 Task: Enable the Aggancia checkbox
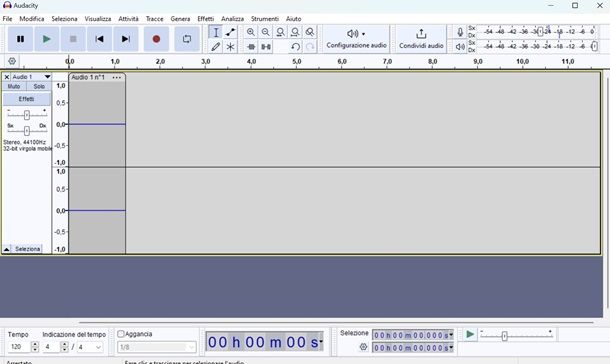click(121, 334)
